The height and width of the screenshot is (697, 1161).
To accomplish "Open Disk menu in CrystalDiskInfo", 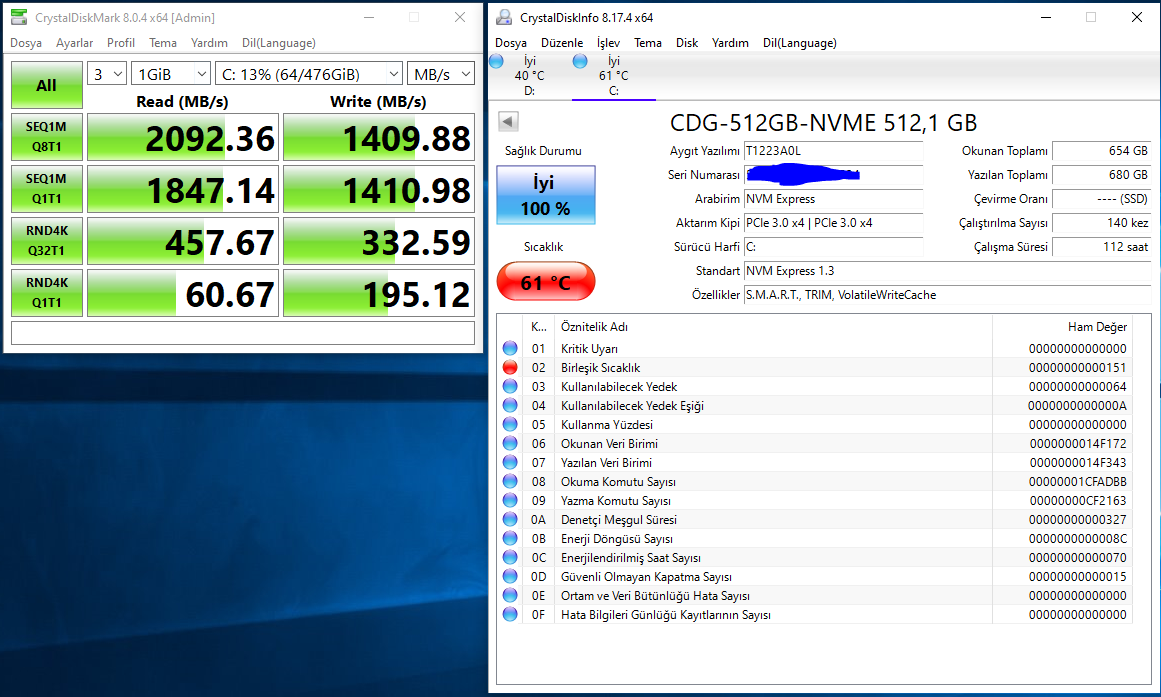I will 687,43.
